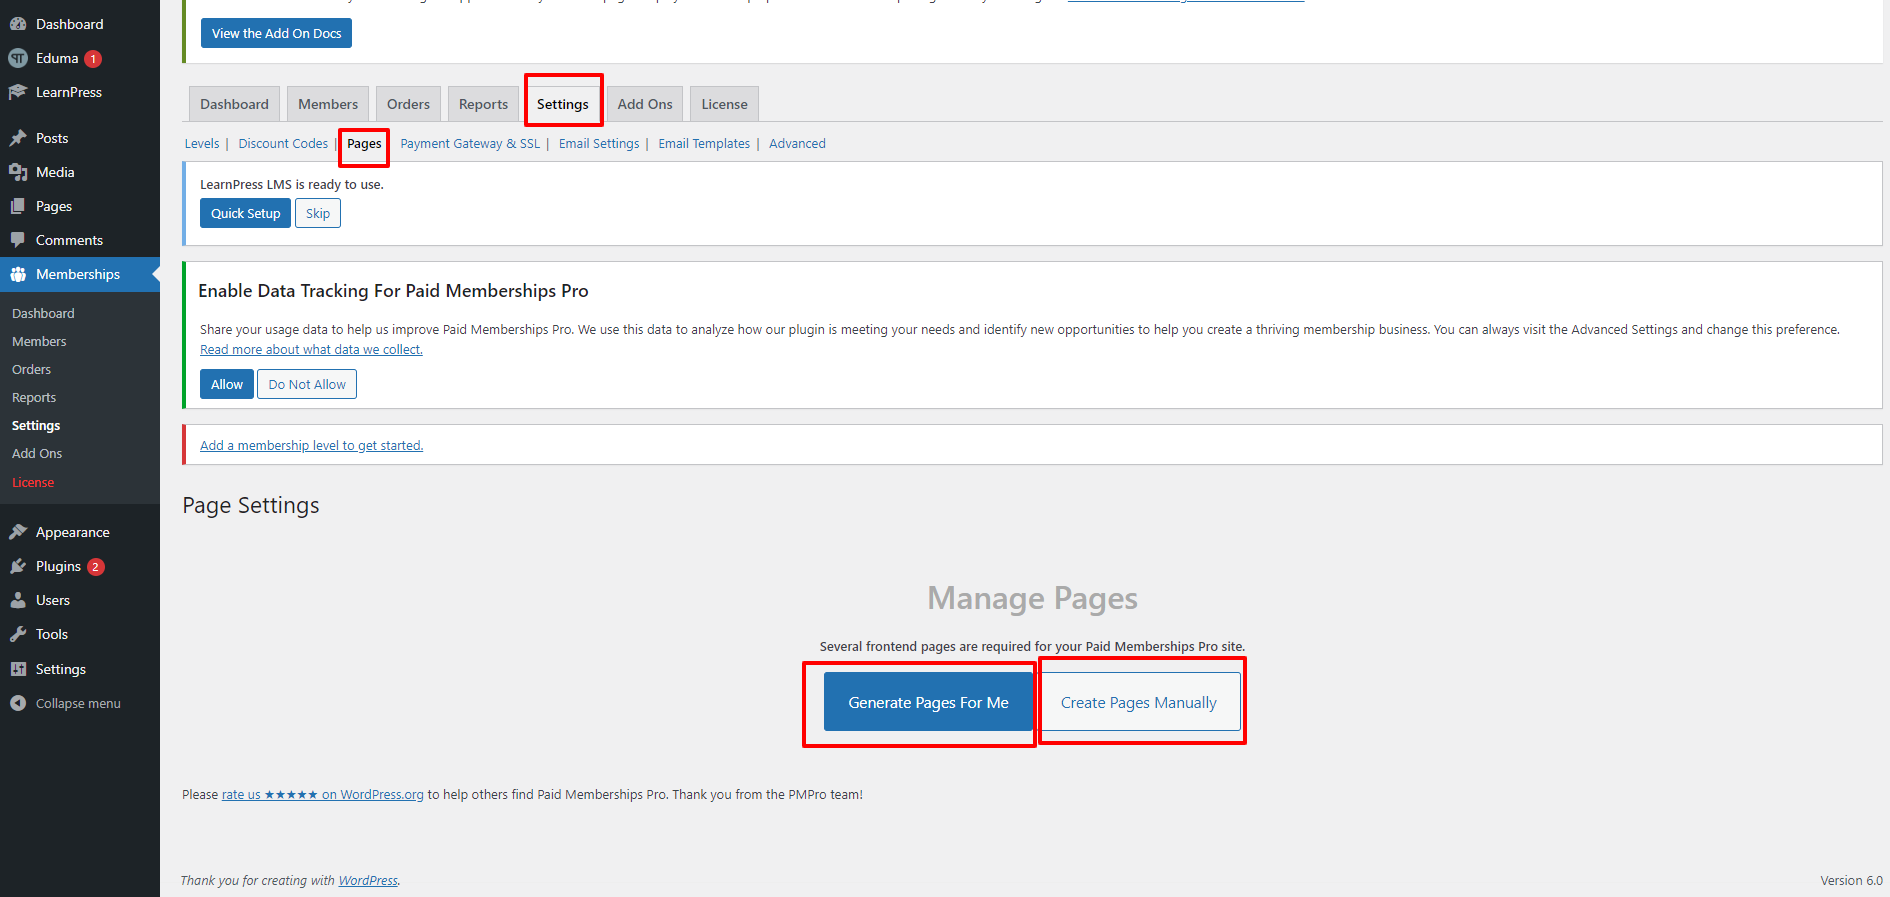
Task: Open Memberships Add Ons submenu item
Action: click(x=37, y=453)
